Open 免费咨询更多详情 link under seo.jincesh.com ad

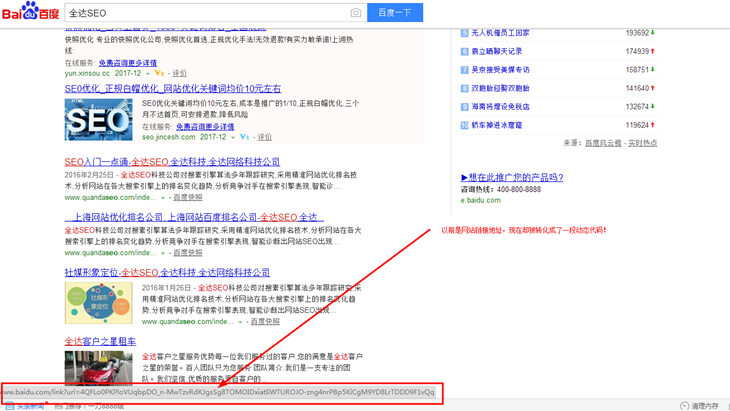pos(205,127)
